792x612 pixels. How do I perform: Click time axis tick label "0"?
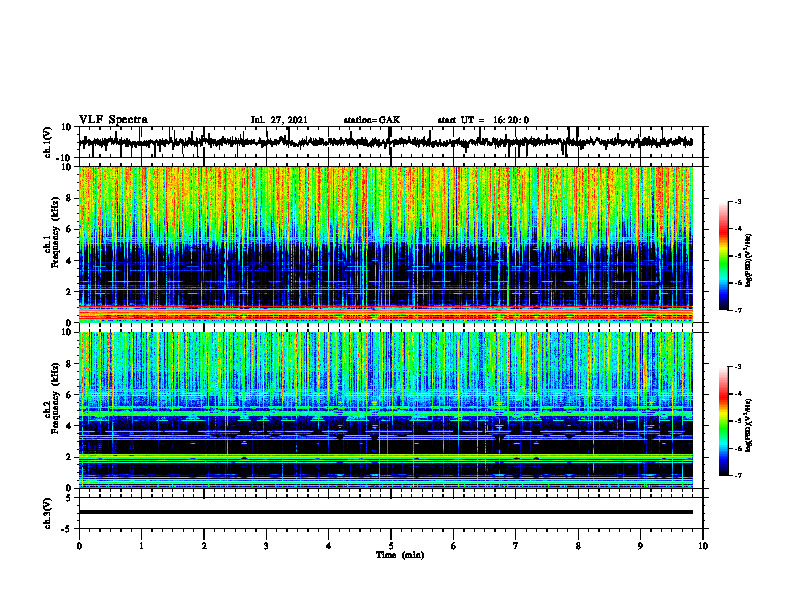pyautogui.click(x=79, y=546)
